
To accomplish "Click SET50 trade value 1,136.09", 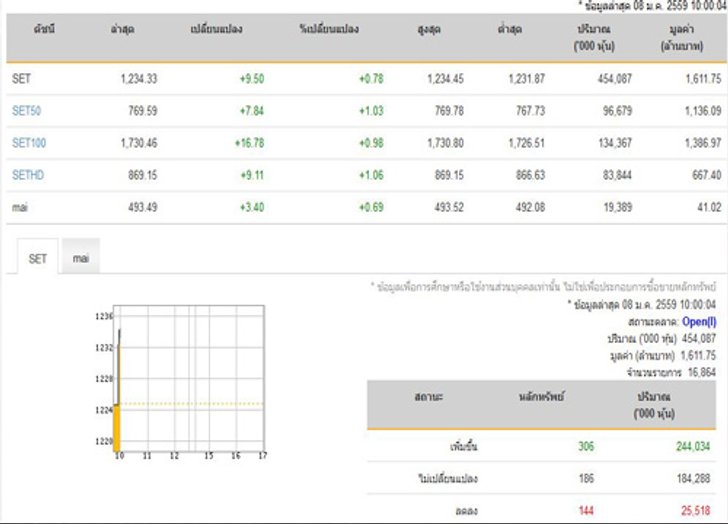I will click(703, 111).
